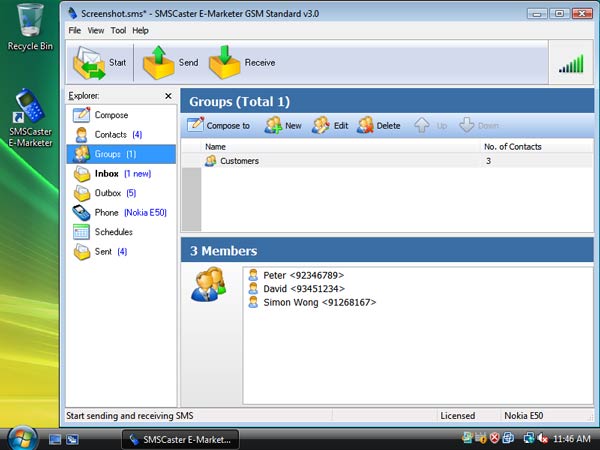The width and height of the screenshot is (600, 450).
Task: Close the Explorer panel
Action: point(168,96)
